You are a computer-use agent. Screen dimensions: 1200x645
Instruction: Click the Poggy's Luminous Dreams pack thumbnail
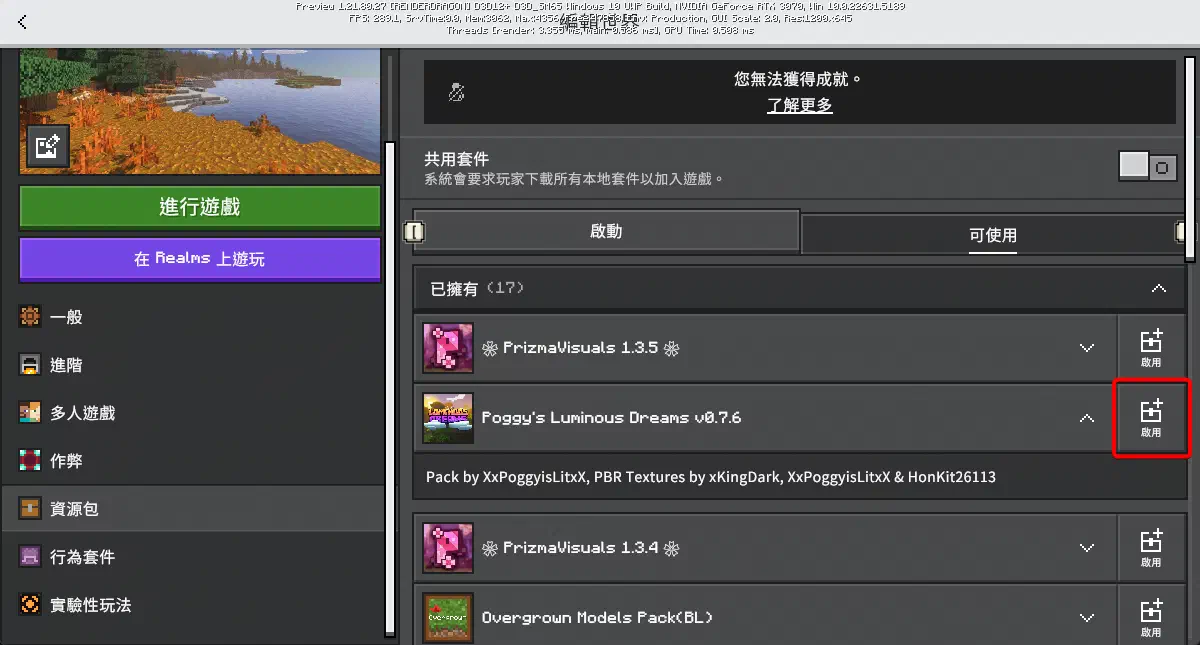447,418
